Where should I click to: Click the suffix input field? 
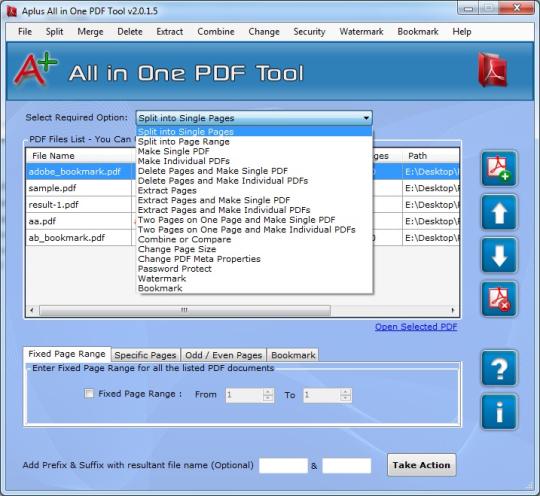click(x=346, y=466)
